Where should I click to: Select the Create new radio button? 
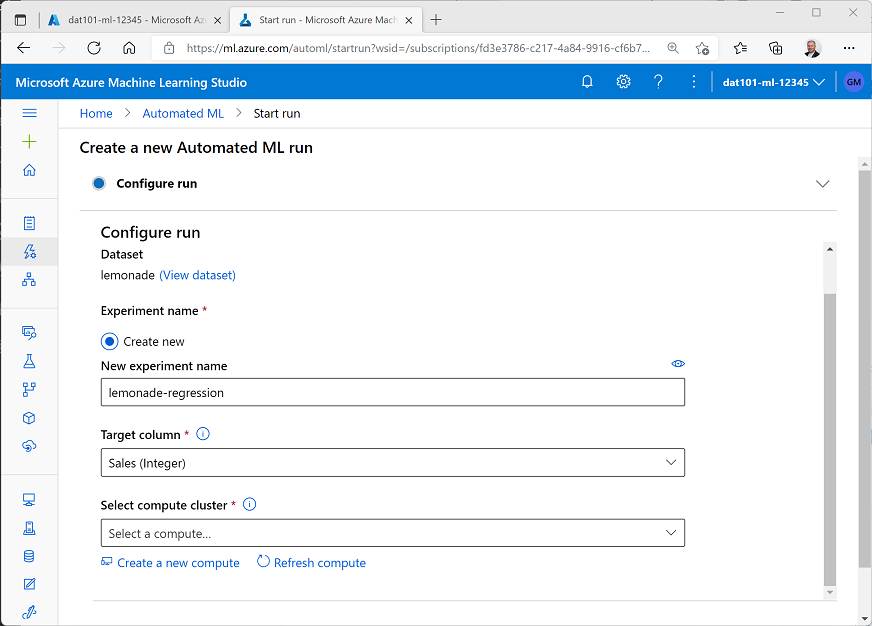tap(109, 341)
